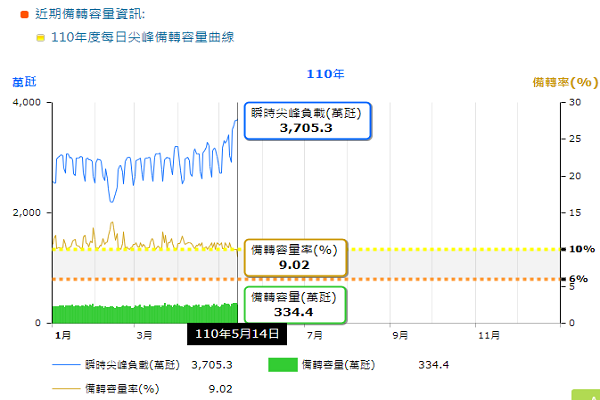Click the 備轉容量 334.4 green tooltip box
The width and height of the screenshot is (600, 400).
pos(295,305)
